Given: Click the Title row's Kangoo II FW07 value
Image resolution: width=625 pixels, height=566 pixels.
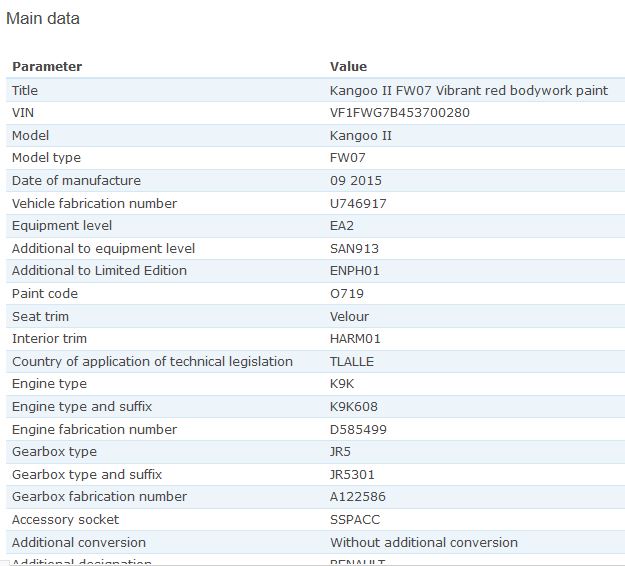Looking at the screenshot, I should [468, 90].
